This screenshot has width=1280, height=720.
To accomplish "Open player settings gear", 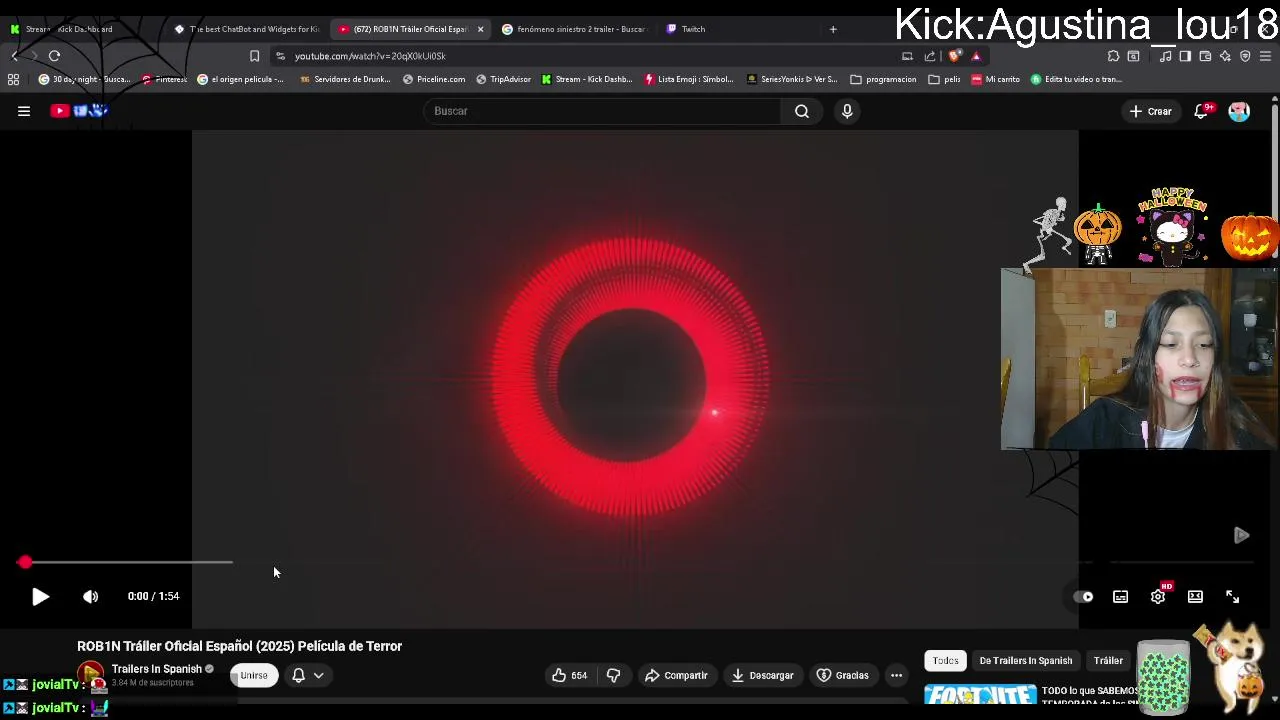I will point(1158,597).
